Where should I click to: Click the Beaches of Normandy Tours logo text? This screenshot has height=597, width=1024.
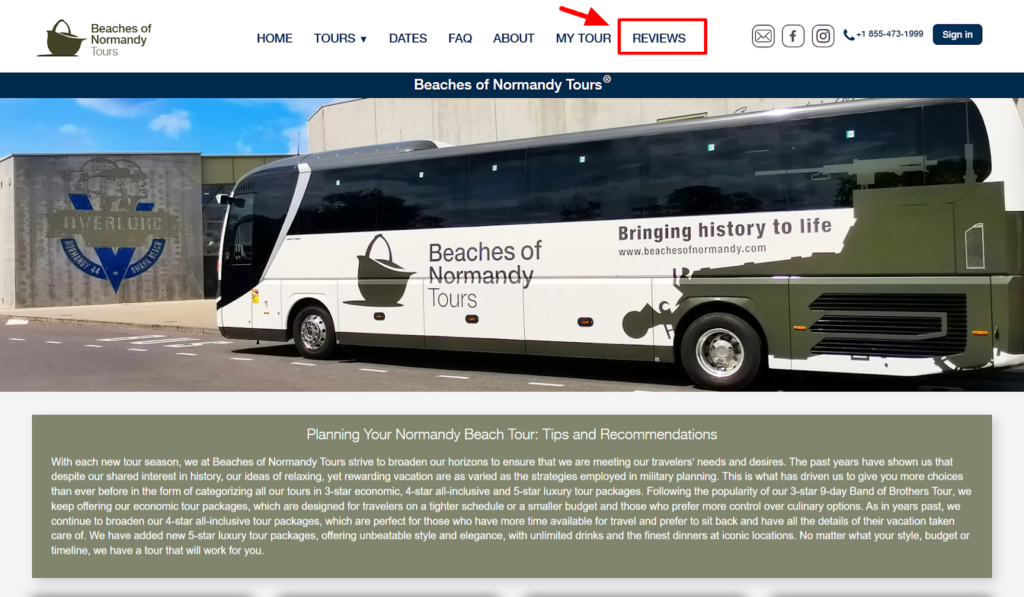[x=120, y=40]
